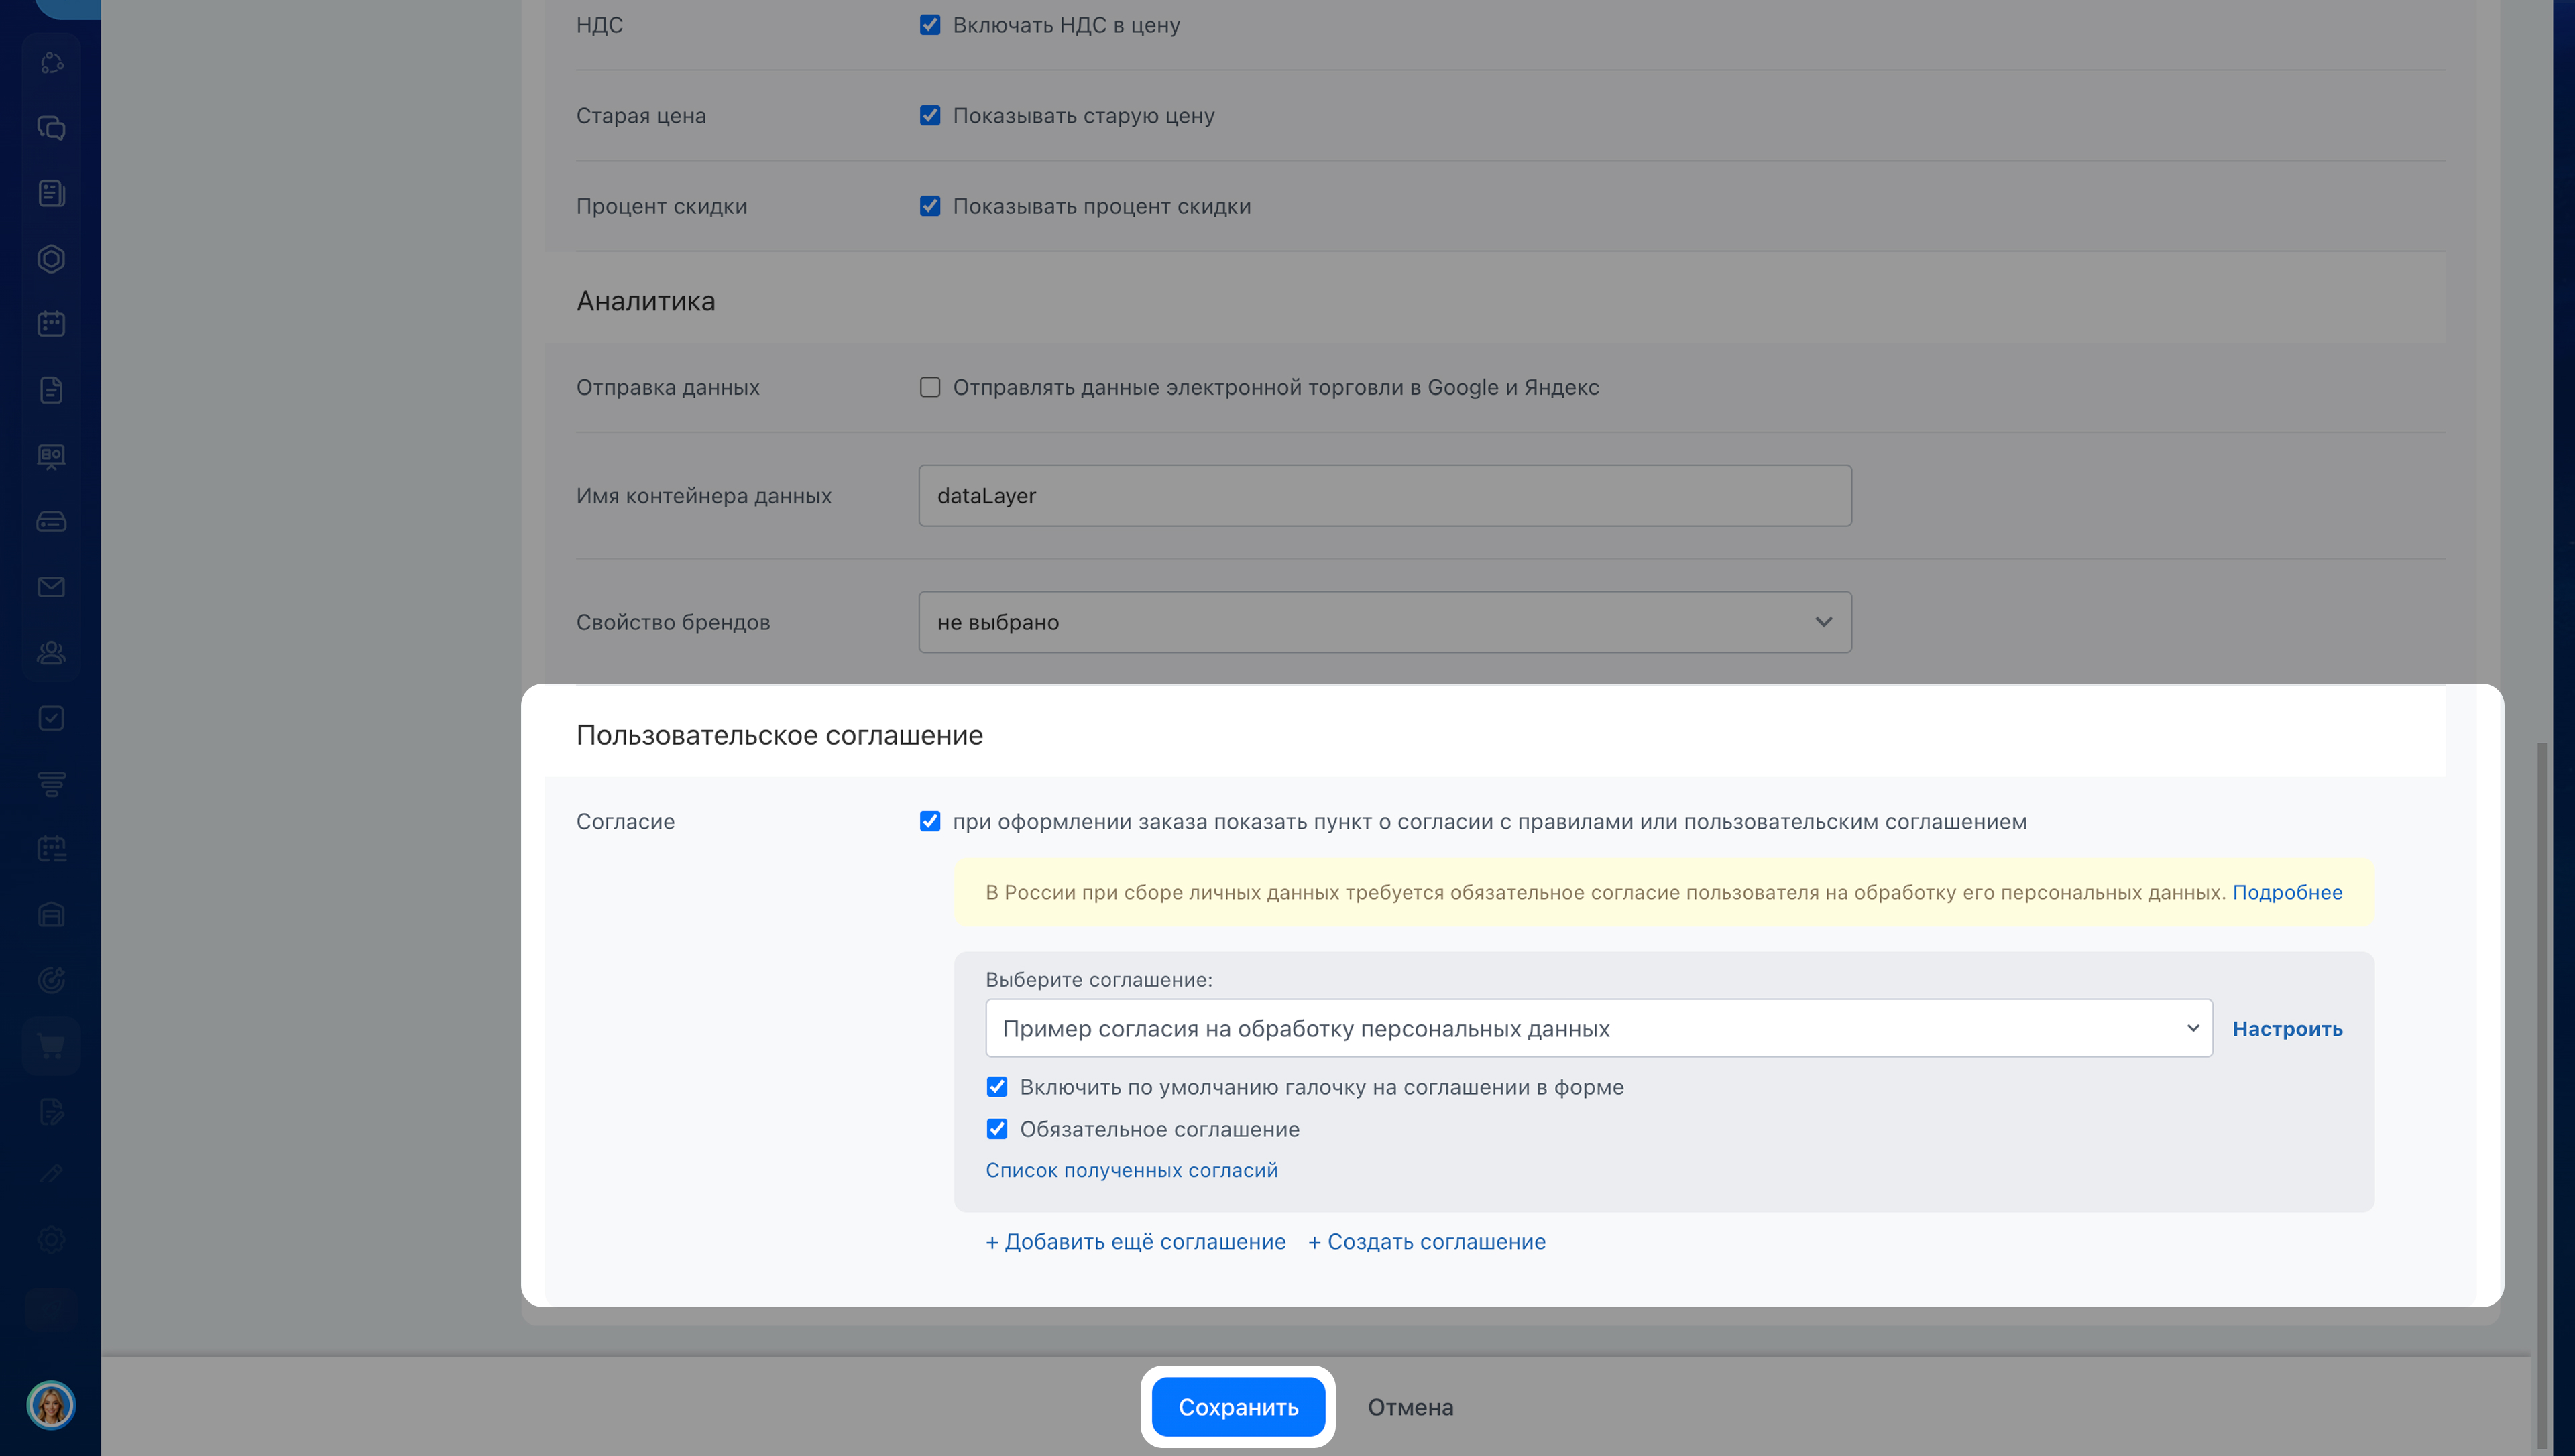Enable sending e-commerce data to Google and Yandex
Image resolution: width=2575 pixels, height=1456 pixels.
[x=930, y=387]
